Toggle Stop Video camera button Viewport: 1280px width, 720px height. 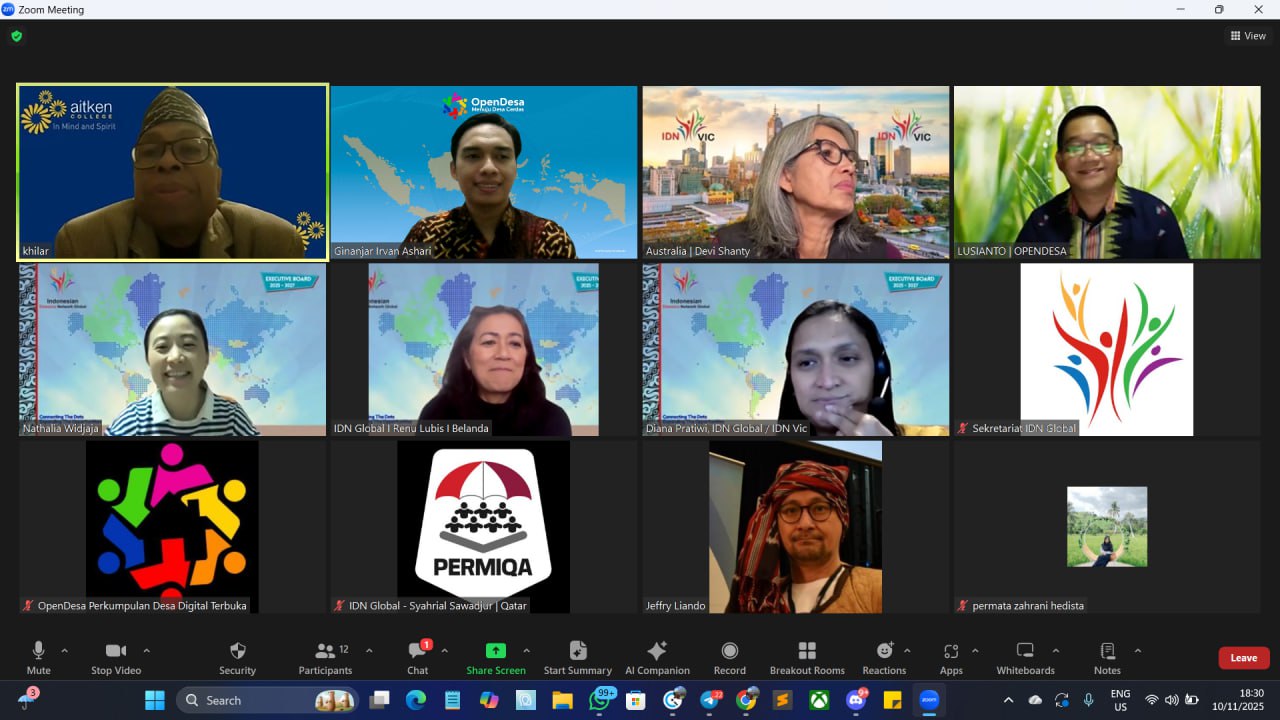click(116, 657)
